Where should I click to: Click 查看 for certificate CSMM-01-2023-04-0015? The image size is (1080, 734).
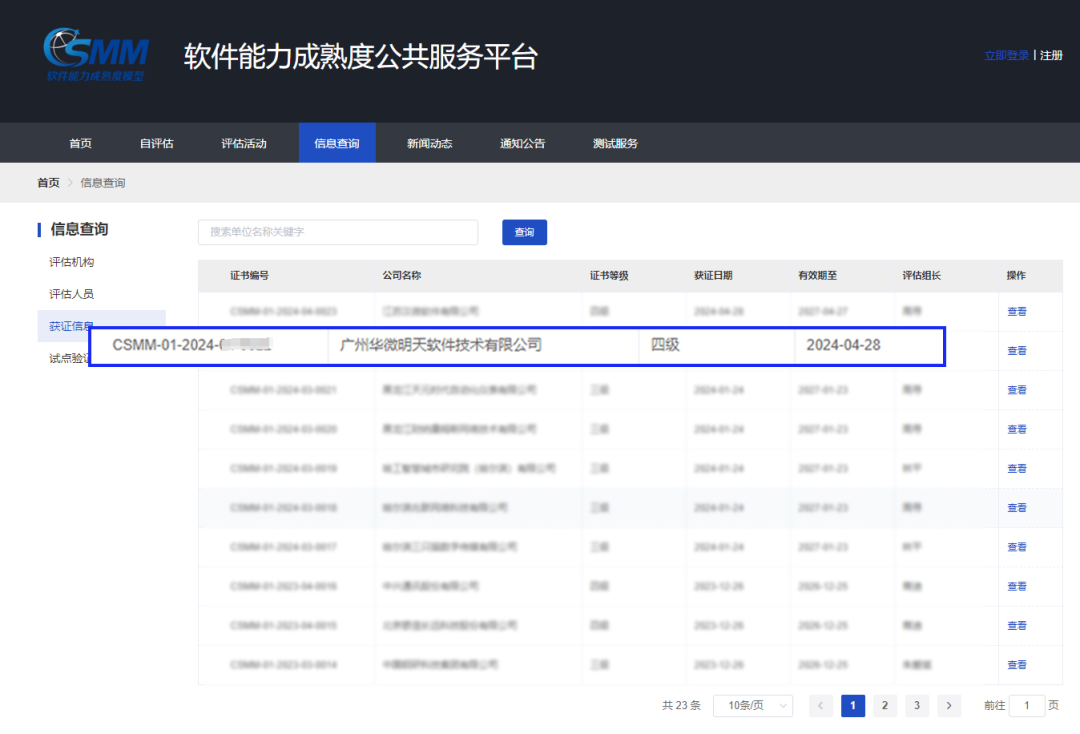pyautogui.click(x=1017, y=625)
